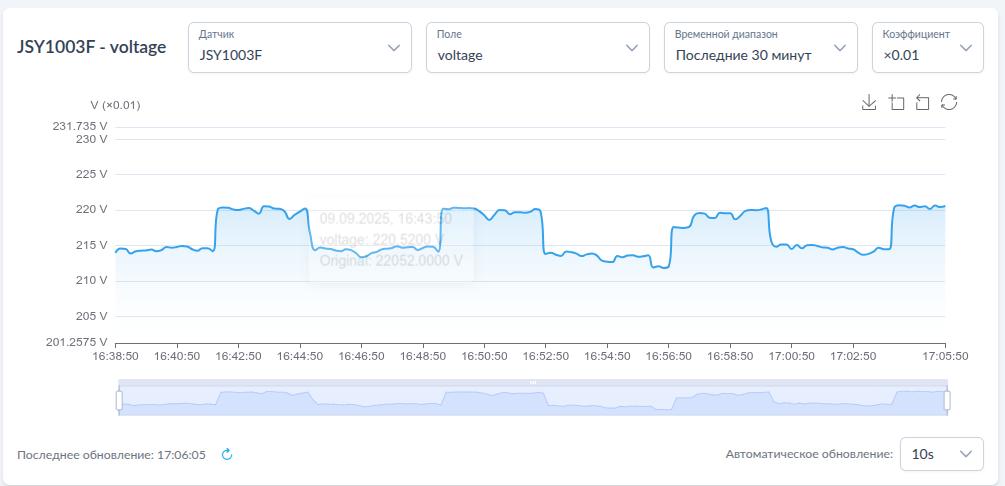Download the chart as an image
Screen dimensions: 1005x486
(x=869, y=103)
